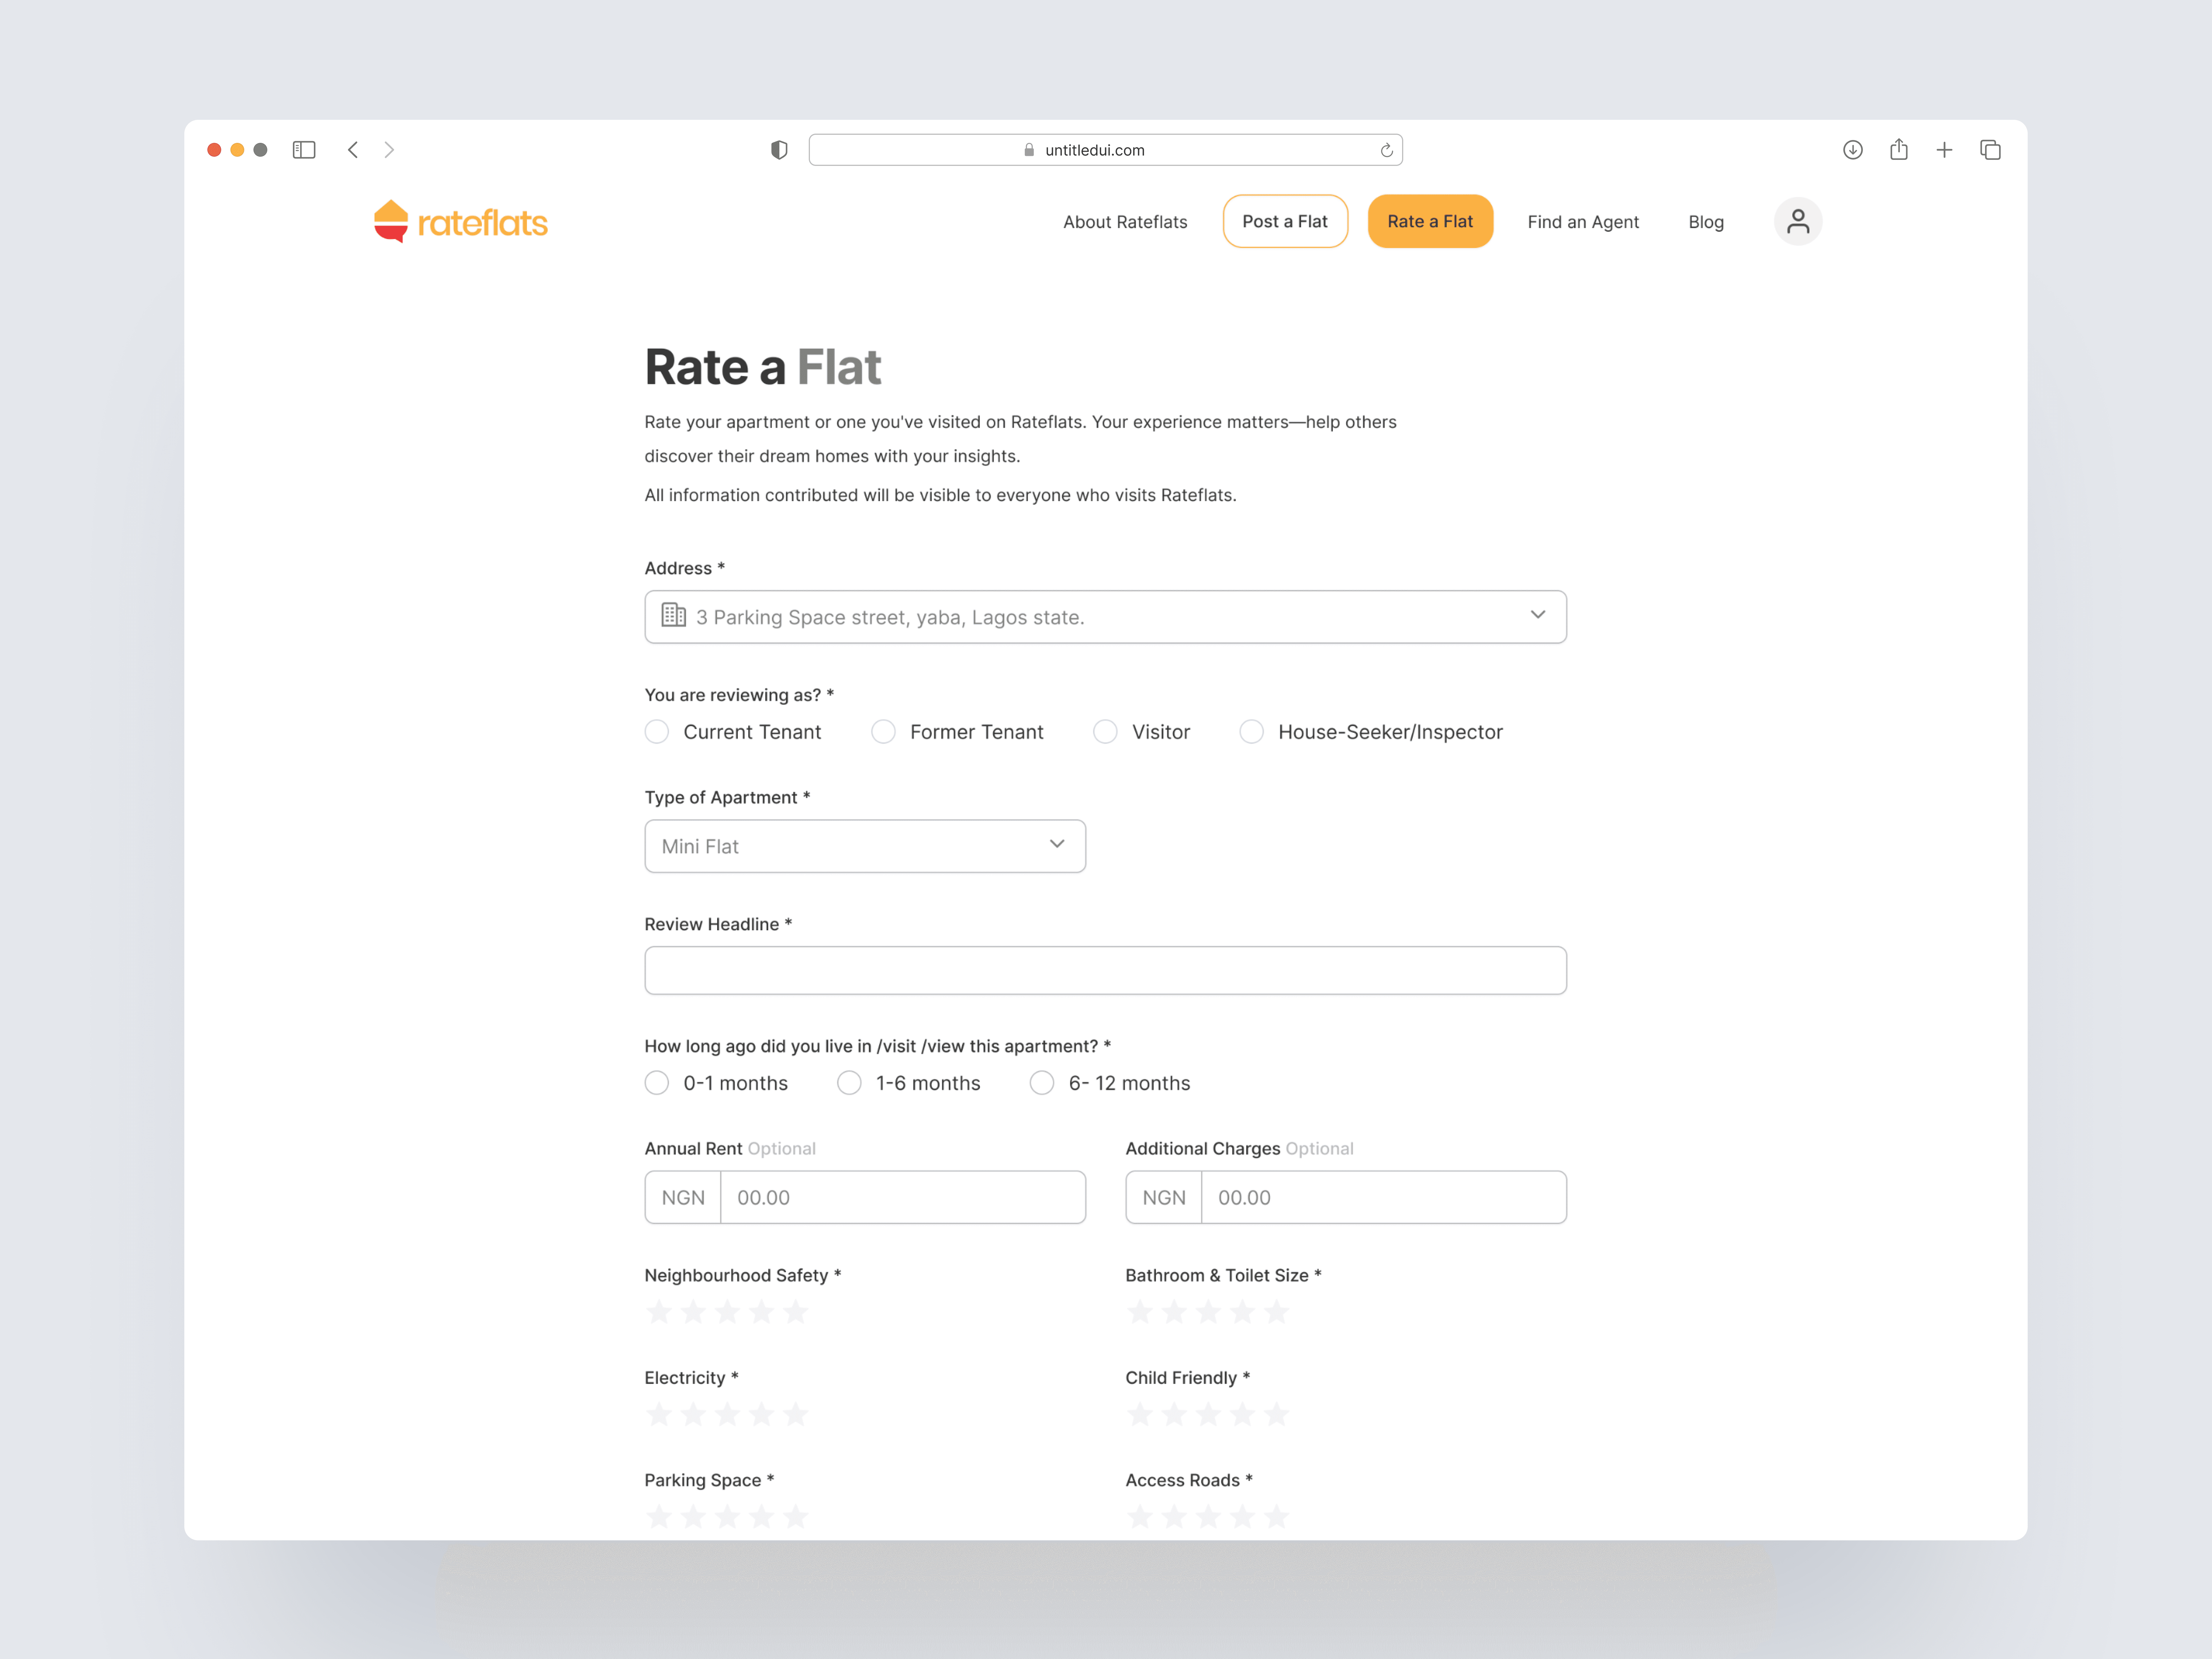Select 1-6 months radio option
2212x1659 pixels.
(x=849, y=1083)
